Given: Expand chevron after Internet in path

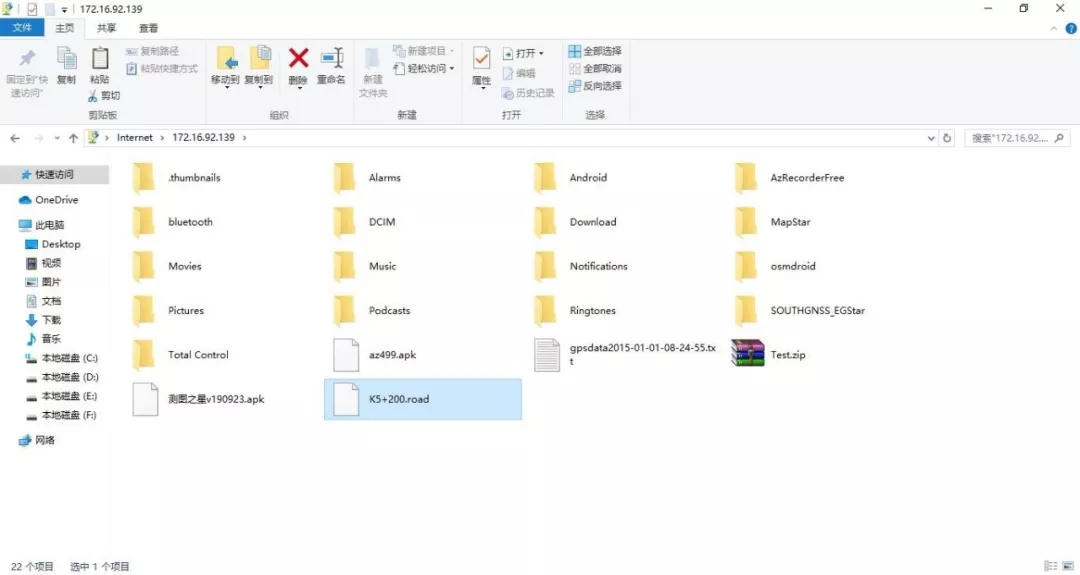Looking at the screenshot, I should [x=163, y=138].
